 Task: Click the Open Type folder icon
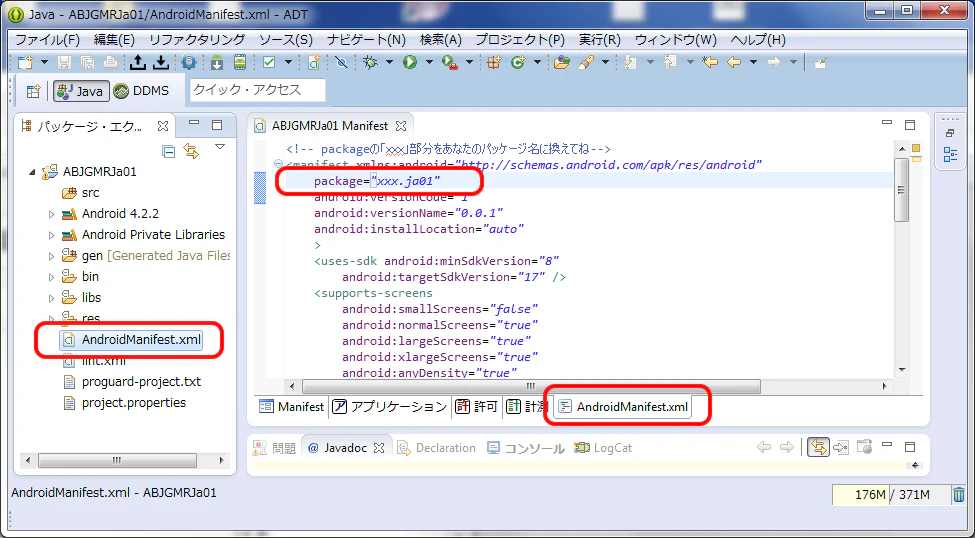click(x=562, y=62)
